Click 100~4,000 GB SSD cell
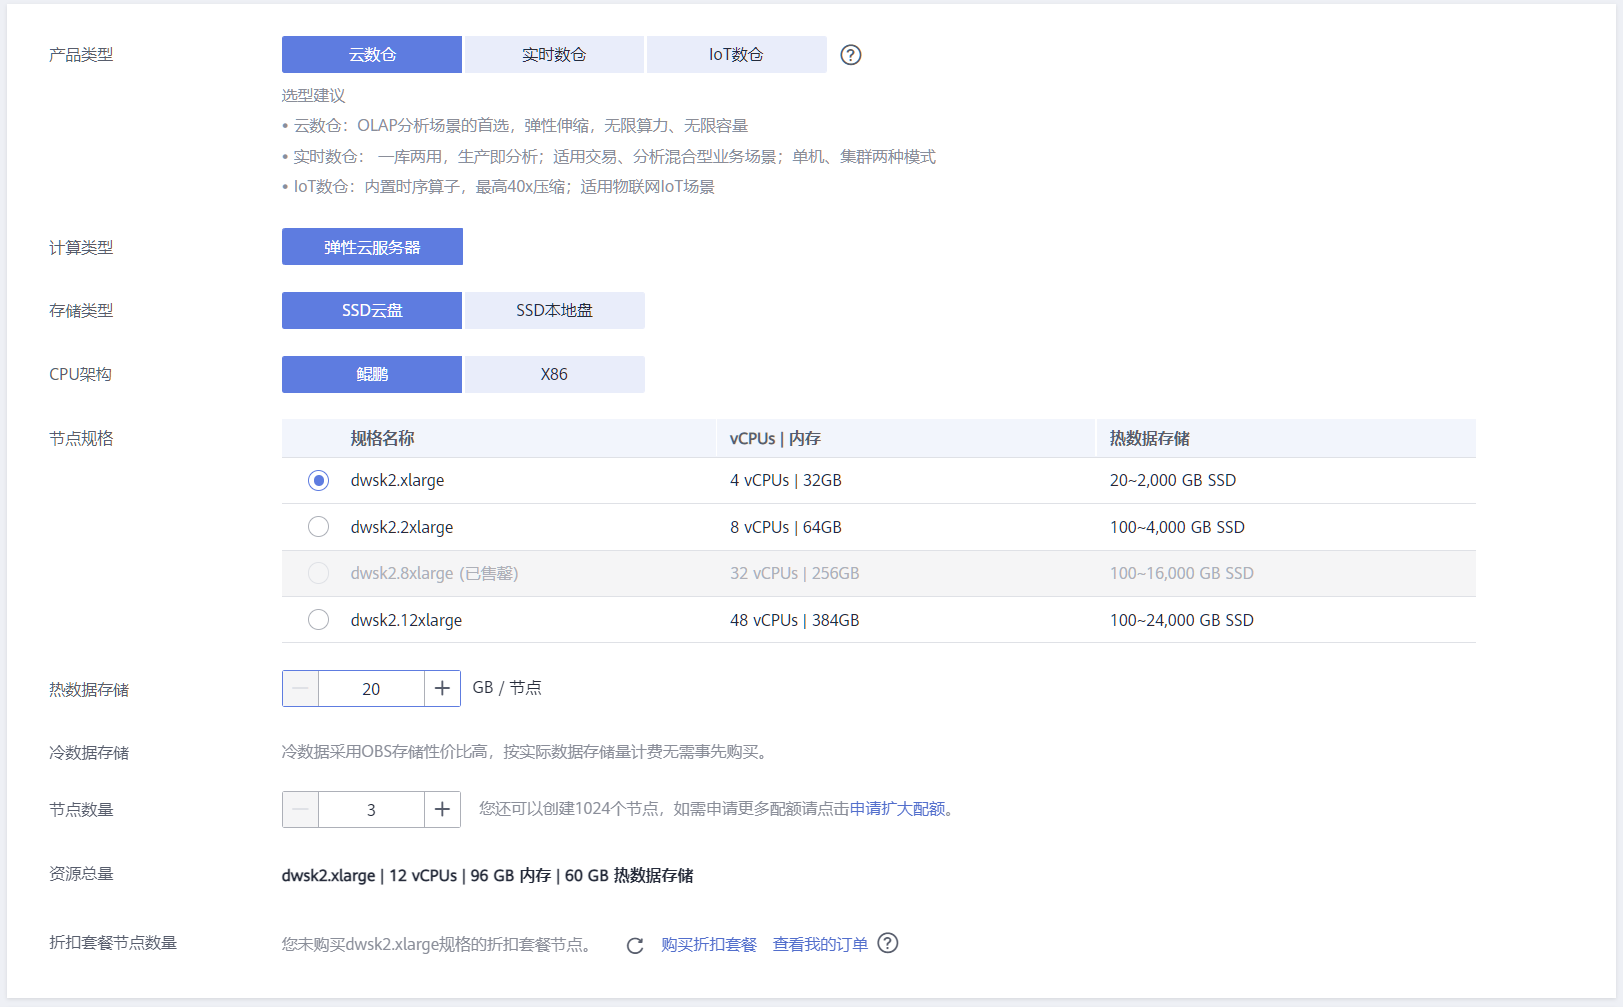 [1177, 527]
